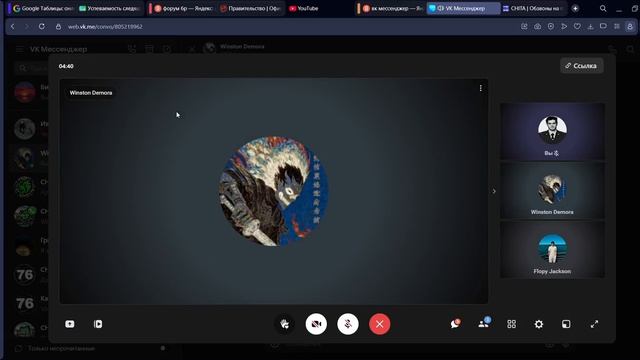Open the browser profile account icon
Viewport: 640px width, 360px height.
coord(630,27)
